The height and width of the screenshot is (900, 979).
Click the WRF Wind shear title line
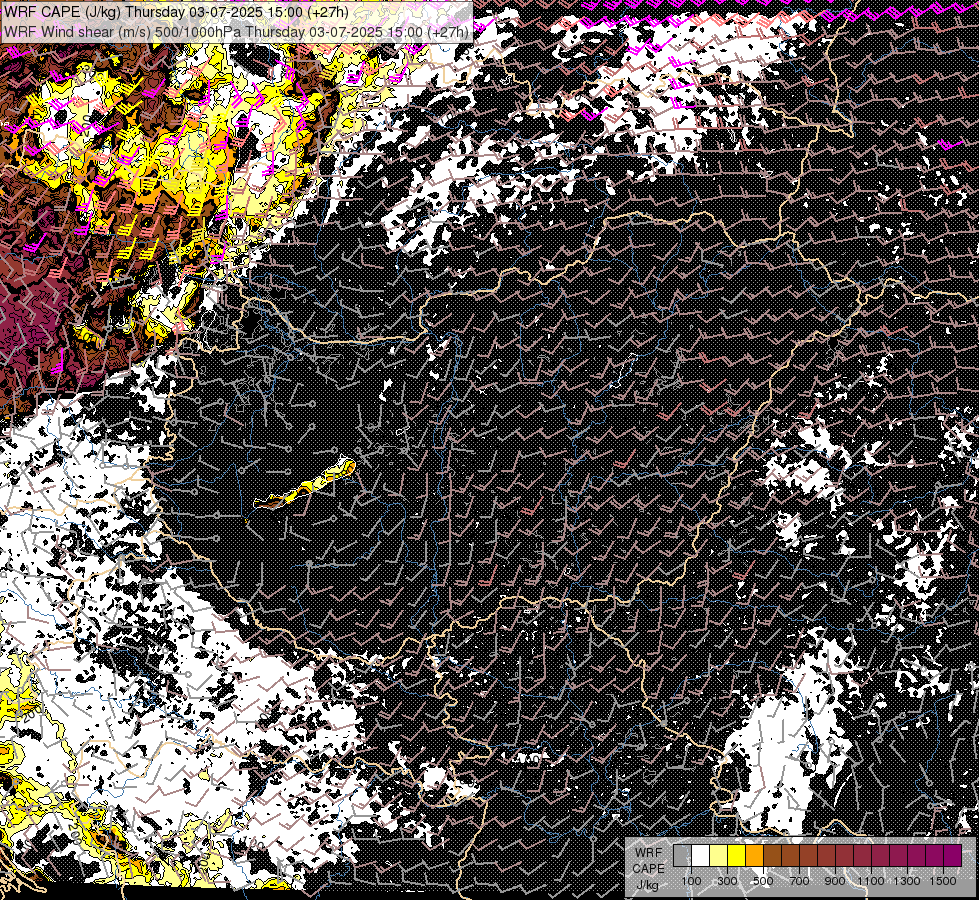tap(236, 32)
